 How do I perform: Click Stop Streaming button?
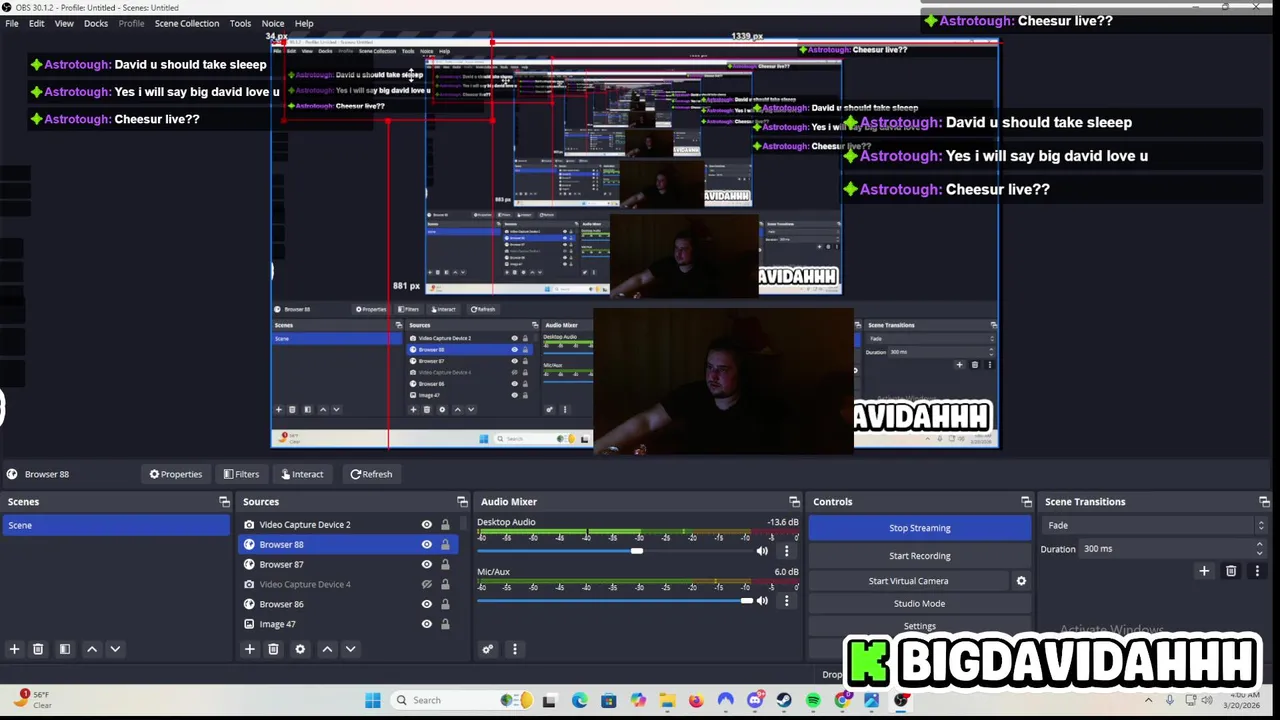920,528
